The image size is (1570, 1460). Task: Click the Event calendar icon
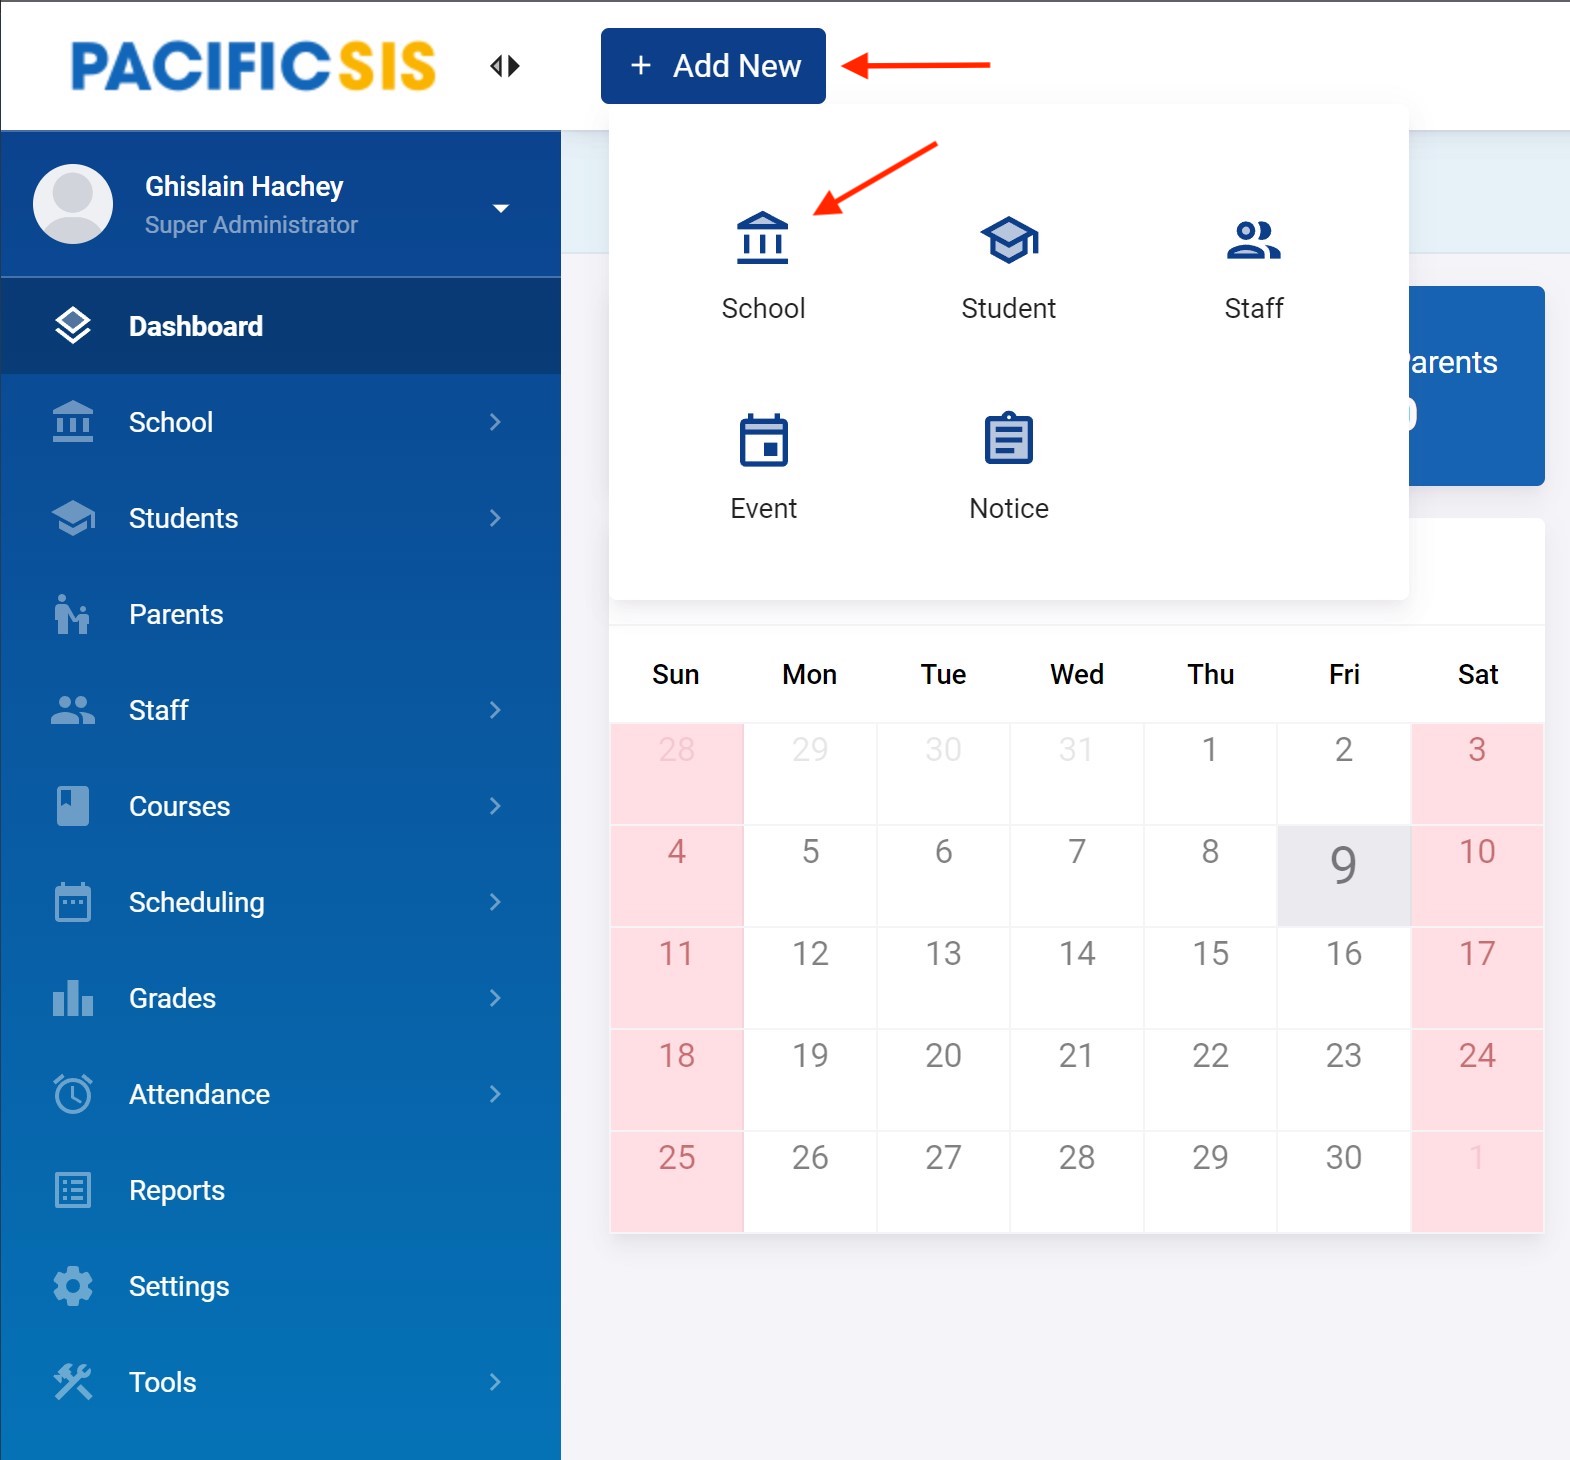click(763, 440)
